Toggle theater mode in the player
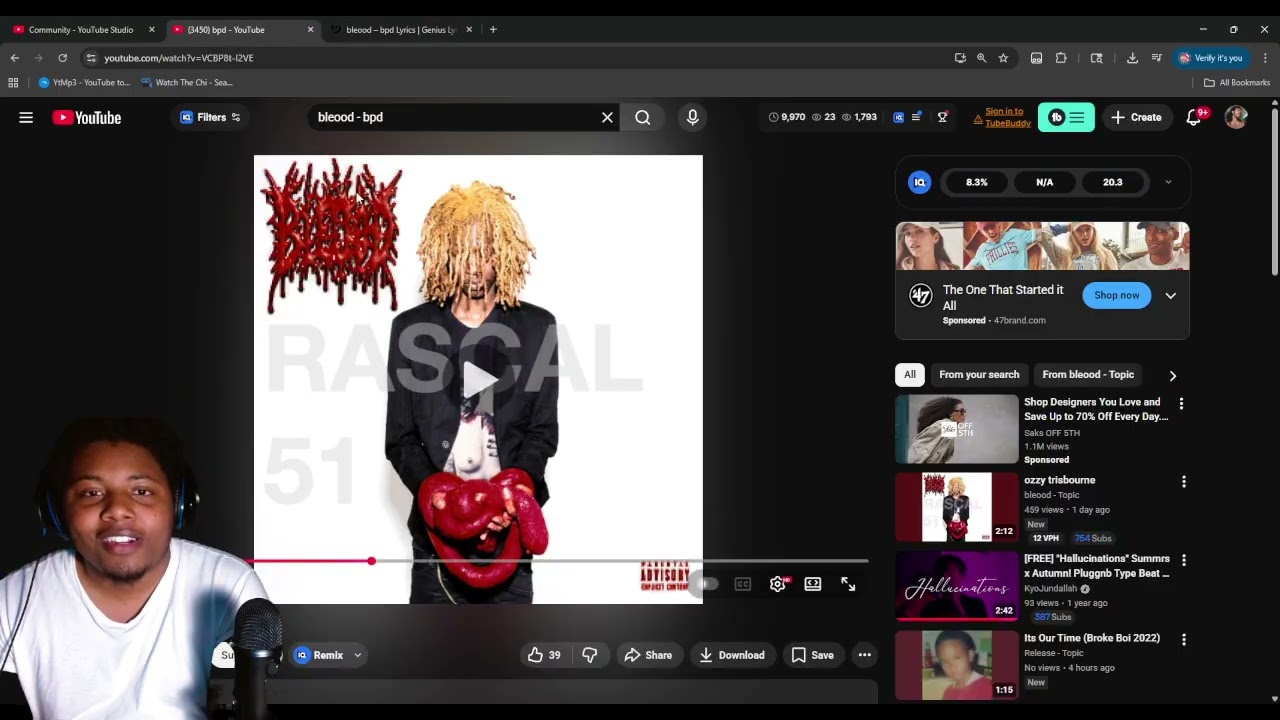This screenshot has height=720, width=1280. pos(813,584)
